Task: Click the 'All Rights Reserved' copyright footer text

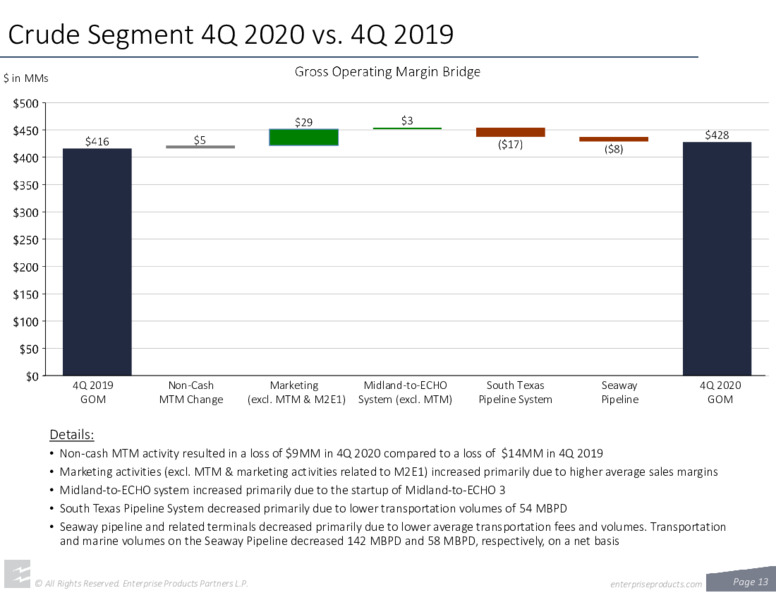Action: point(141,584)
